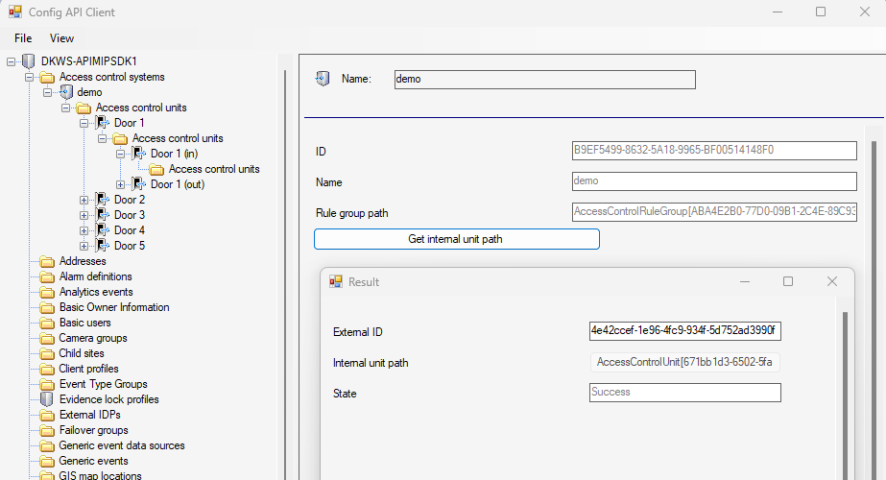The image size is (886, 480).
Task: Click the Alarm definitions folder icon
Action: tap(47, 277)
